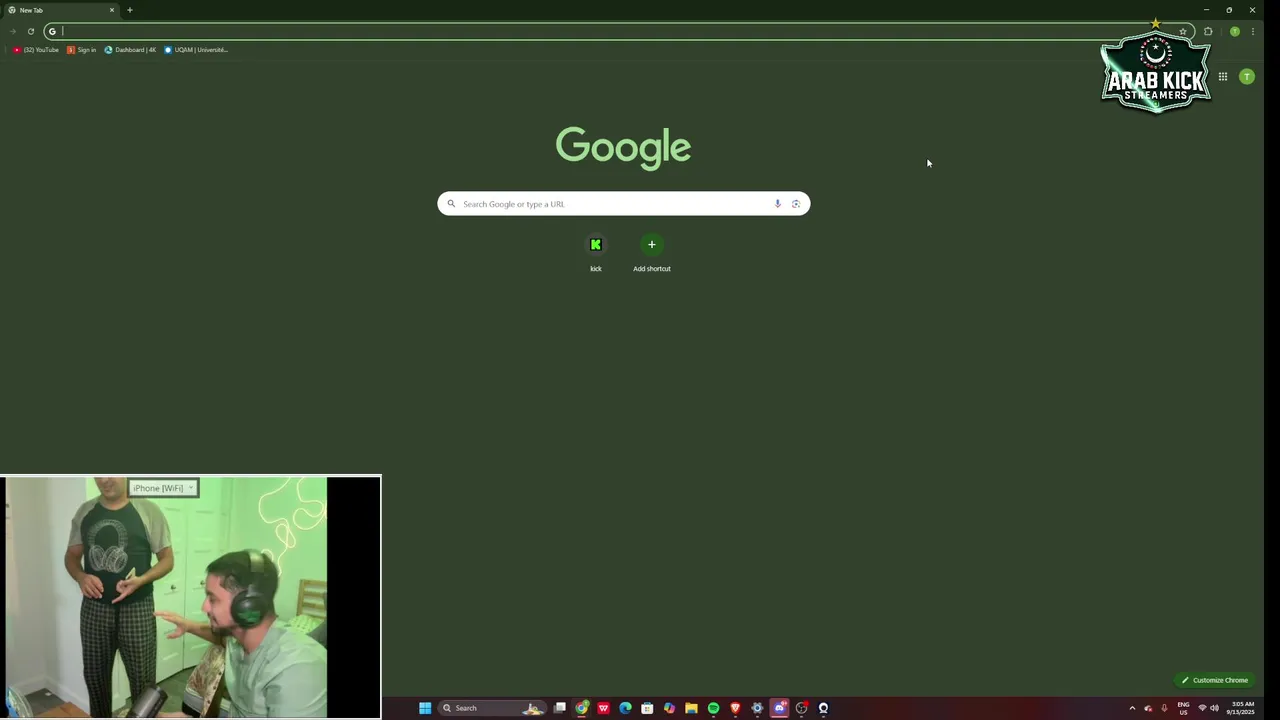This screenshot has width=1280, height=720.
Task: Select the New Tab browser tab
Action: pyautogui.click(x=60, y=10)
